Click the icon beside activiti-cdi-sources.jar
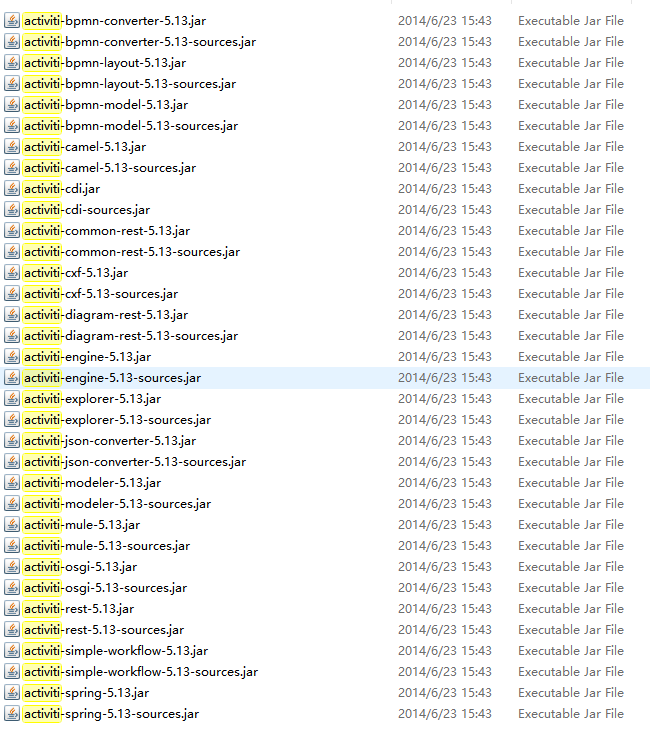The width and height of the screenshot is (650, 736). [x=12, y=210]
